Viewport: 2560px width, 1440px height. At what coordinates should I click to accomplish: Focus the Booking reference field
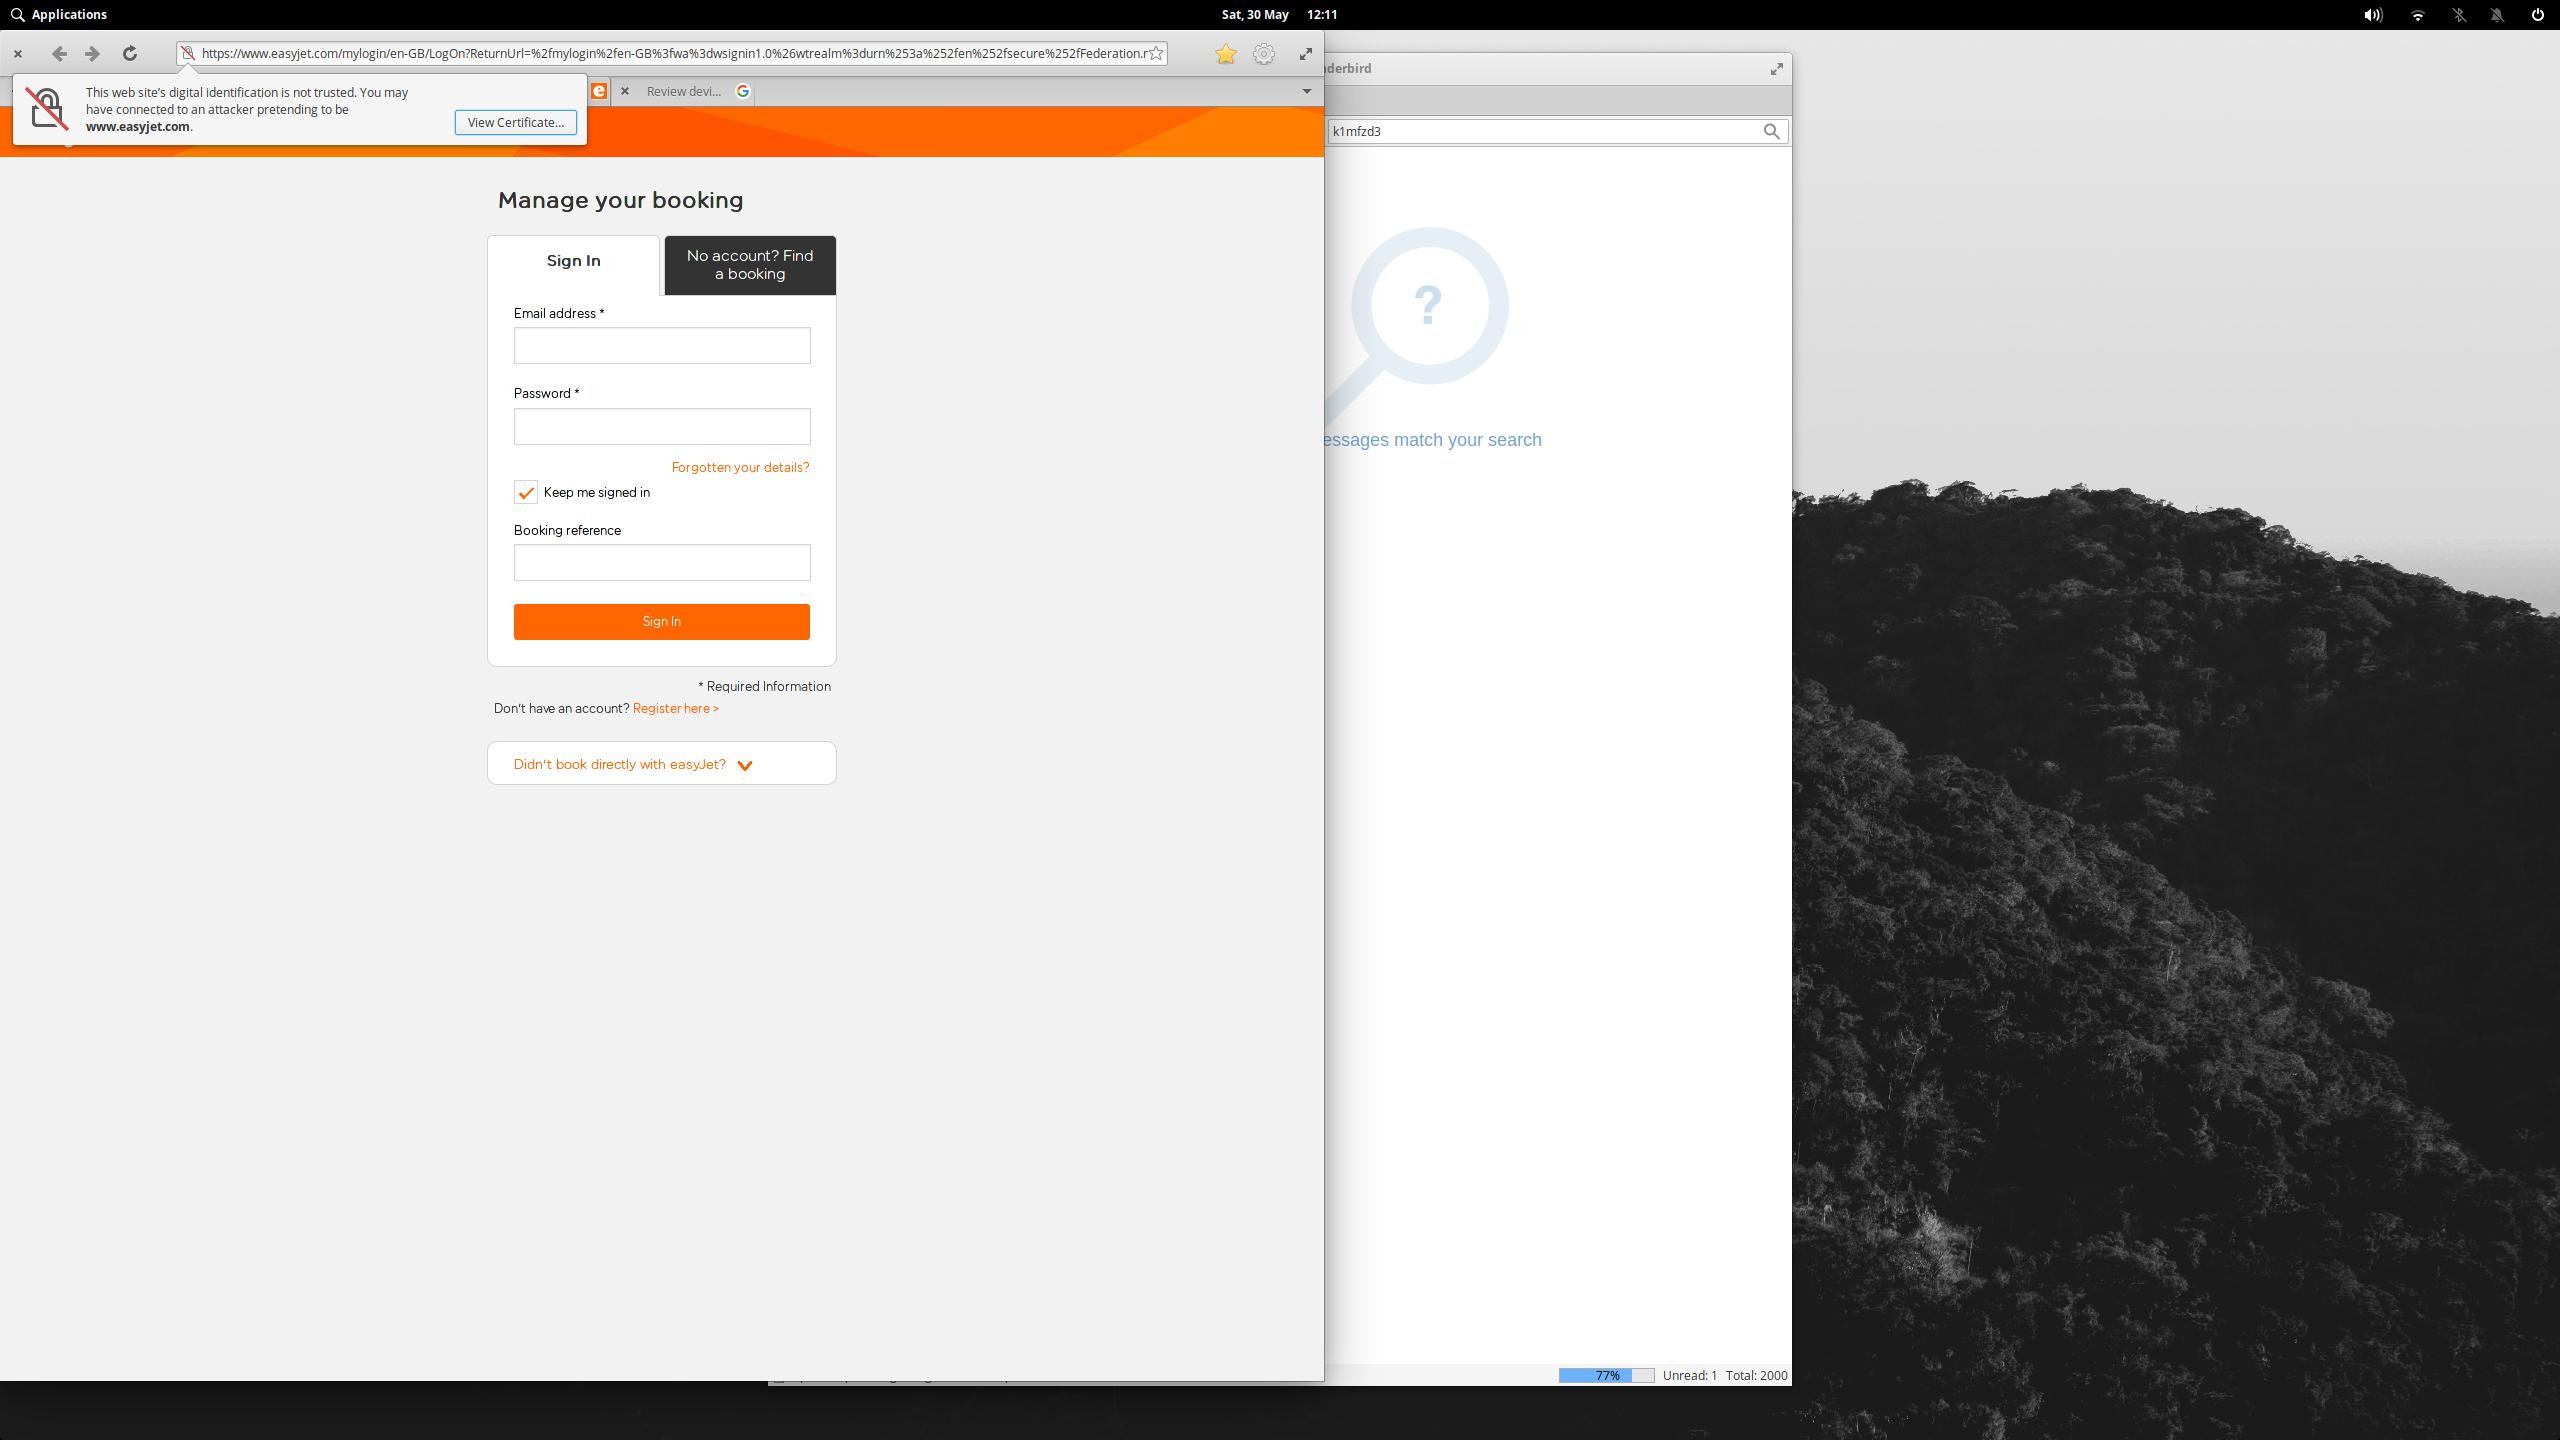(x=662, y=562)
